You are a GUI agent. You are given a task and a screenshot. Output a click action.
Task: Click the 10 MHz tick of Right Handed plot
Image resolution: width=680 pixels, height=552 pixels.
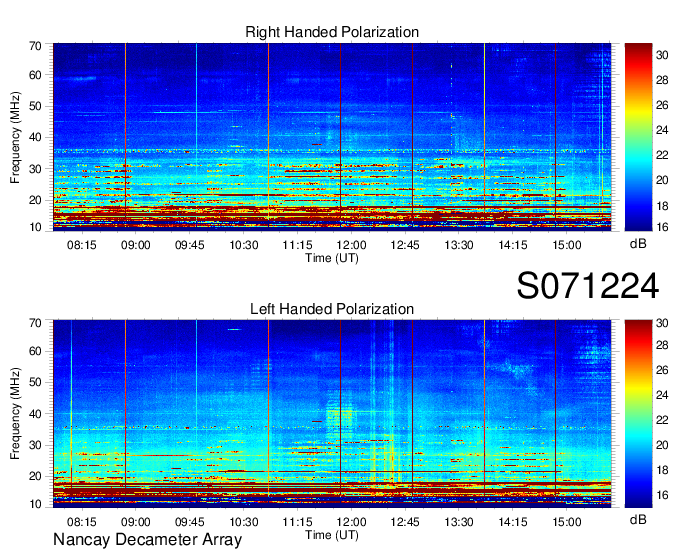pos(35,227)
